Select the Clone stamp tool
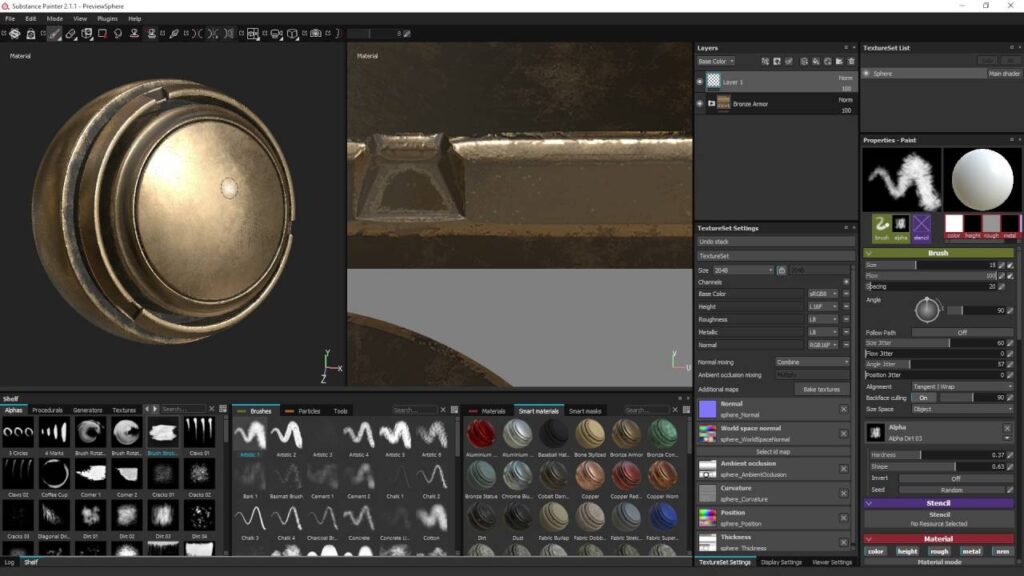The image size is (1024, 576). click(x=134, y=33)
